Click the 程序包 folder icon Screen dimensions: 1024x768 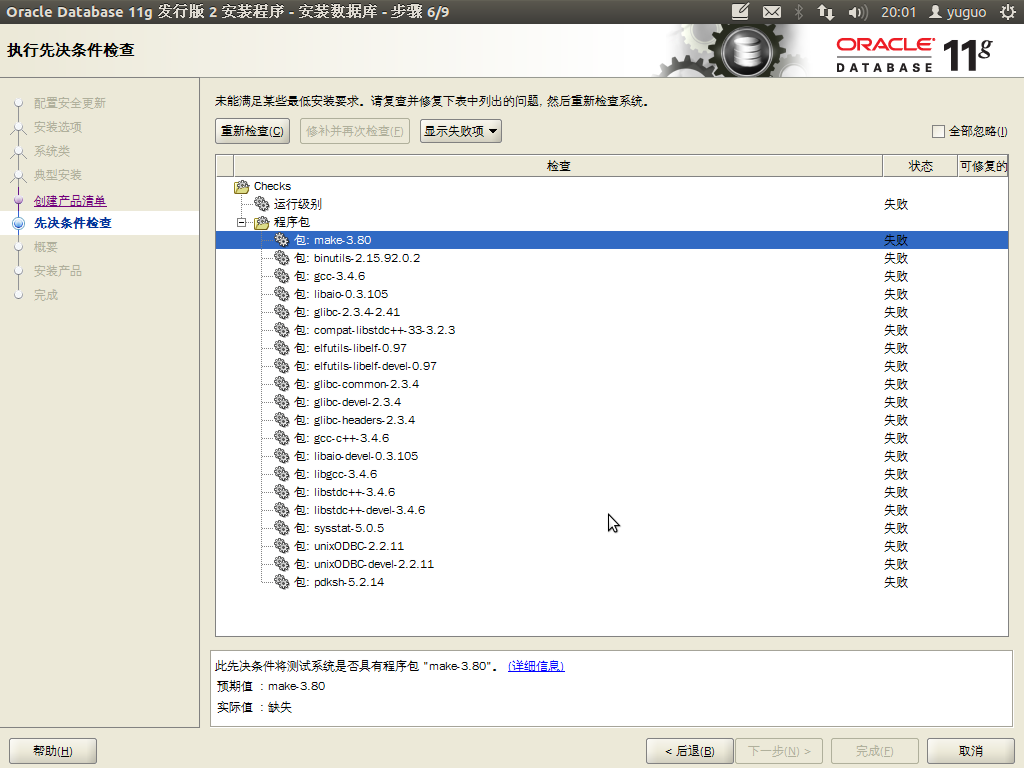pos(262,222)
